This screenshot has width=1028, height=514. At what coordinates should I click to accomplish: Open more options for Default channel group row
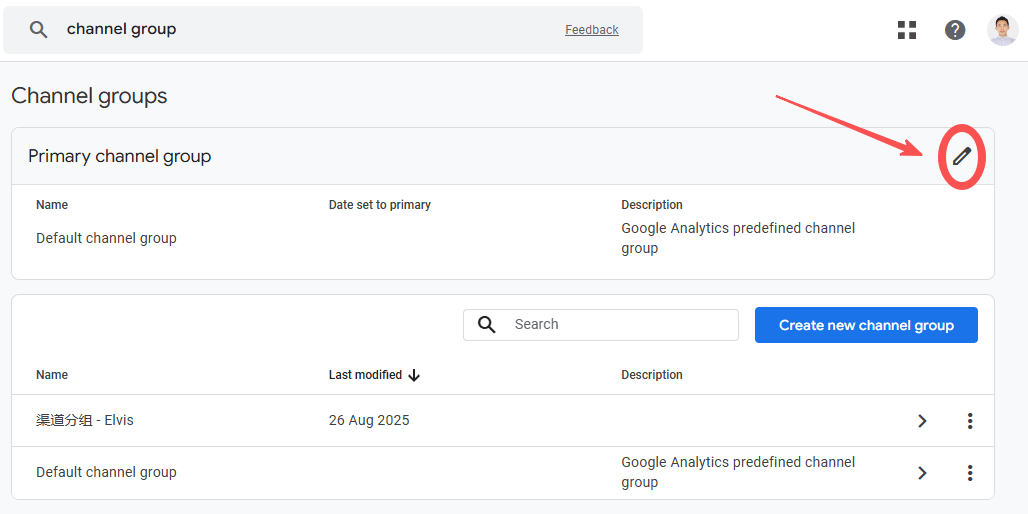969,473
